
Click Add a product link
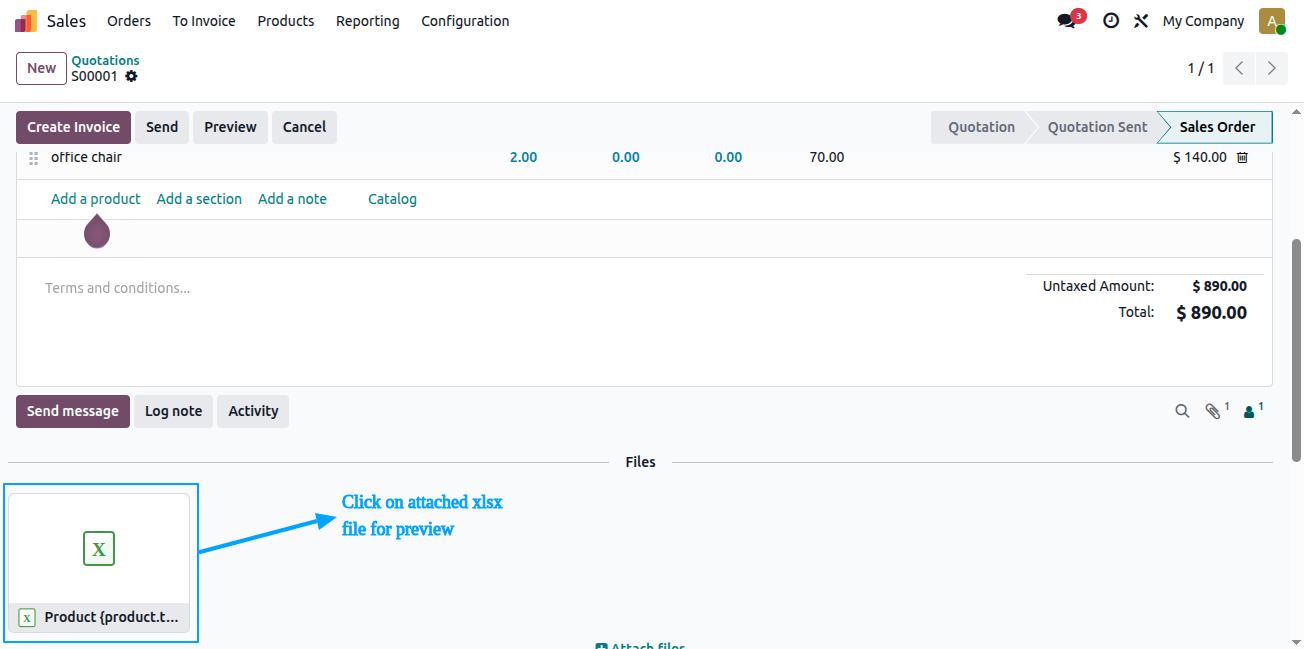96,199
